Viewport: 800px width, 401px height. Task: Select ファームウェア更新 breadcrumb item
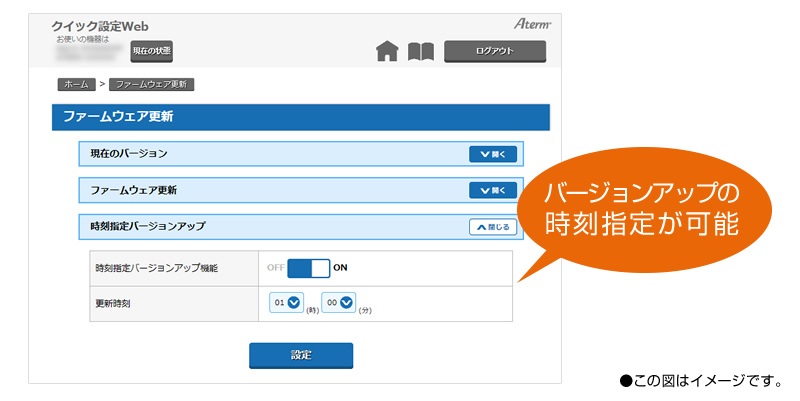coord(151,85)
